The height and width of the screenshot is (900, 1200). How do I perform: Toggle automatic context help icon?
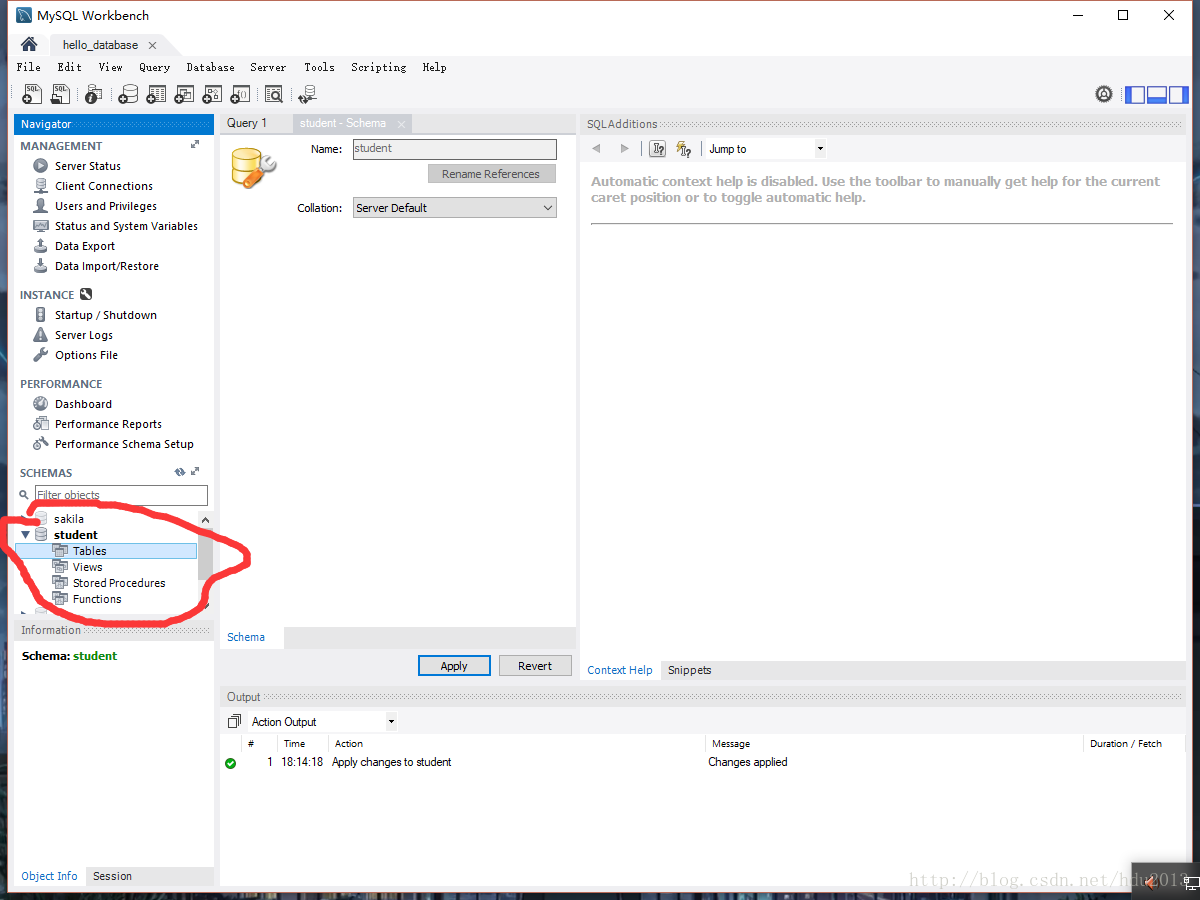[x=684, y=149]
